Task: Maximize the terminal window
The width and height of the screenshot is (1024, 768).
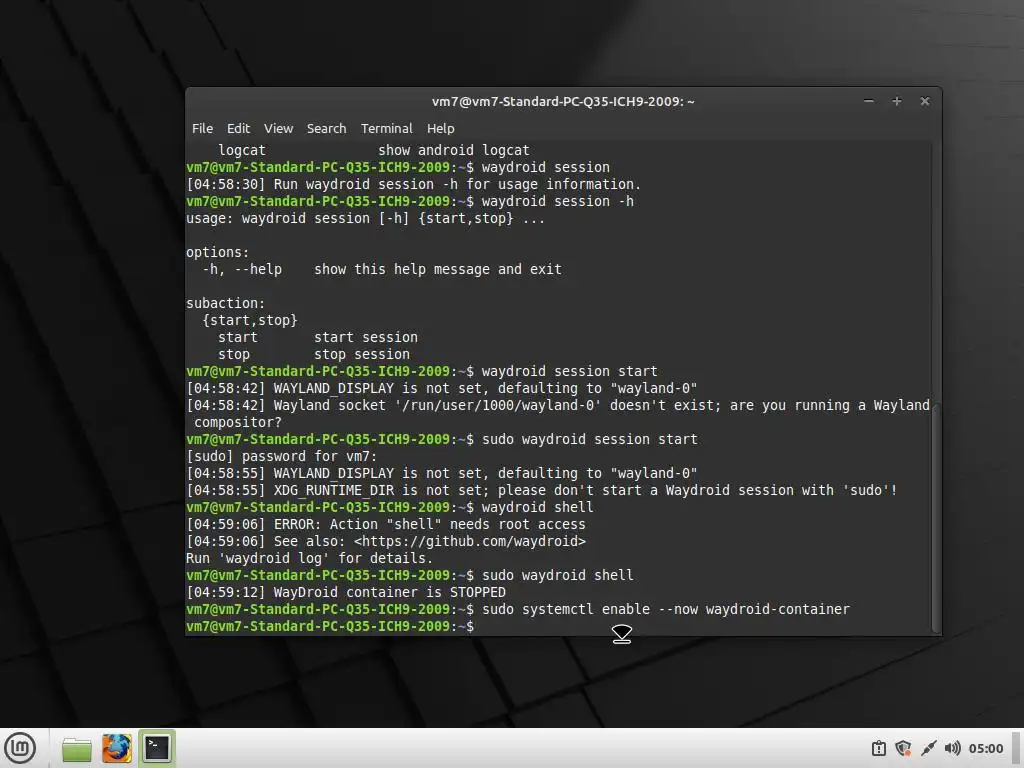Action: (897, 101)
